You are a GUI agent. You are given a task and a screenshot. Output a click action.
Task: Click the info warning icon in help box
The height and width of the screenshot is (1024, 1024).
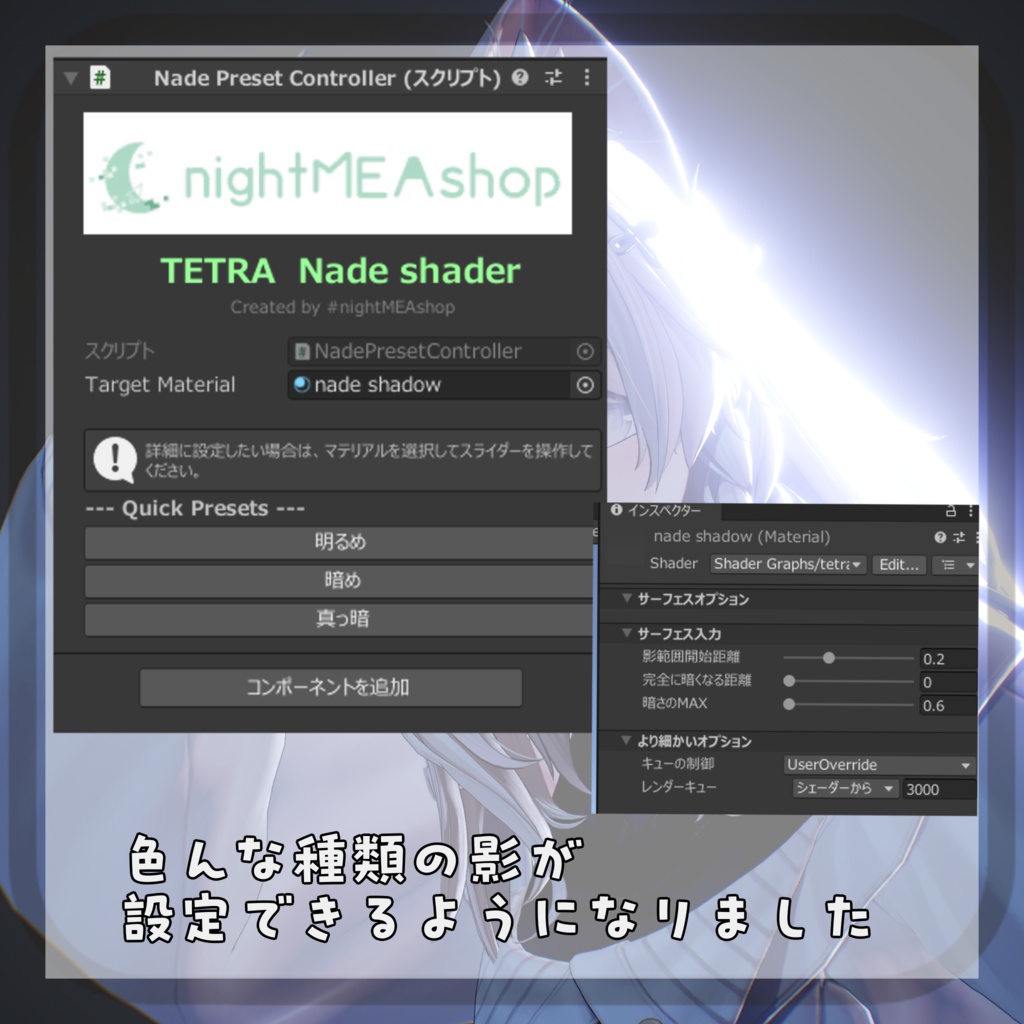click(x=115, y=459)
